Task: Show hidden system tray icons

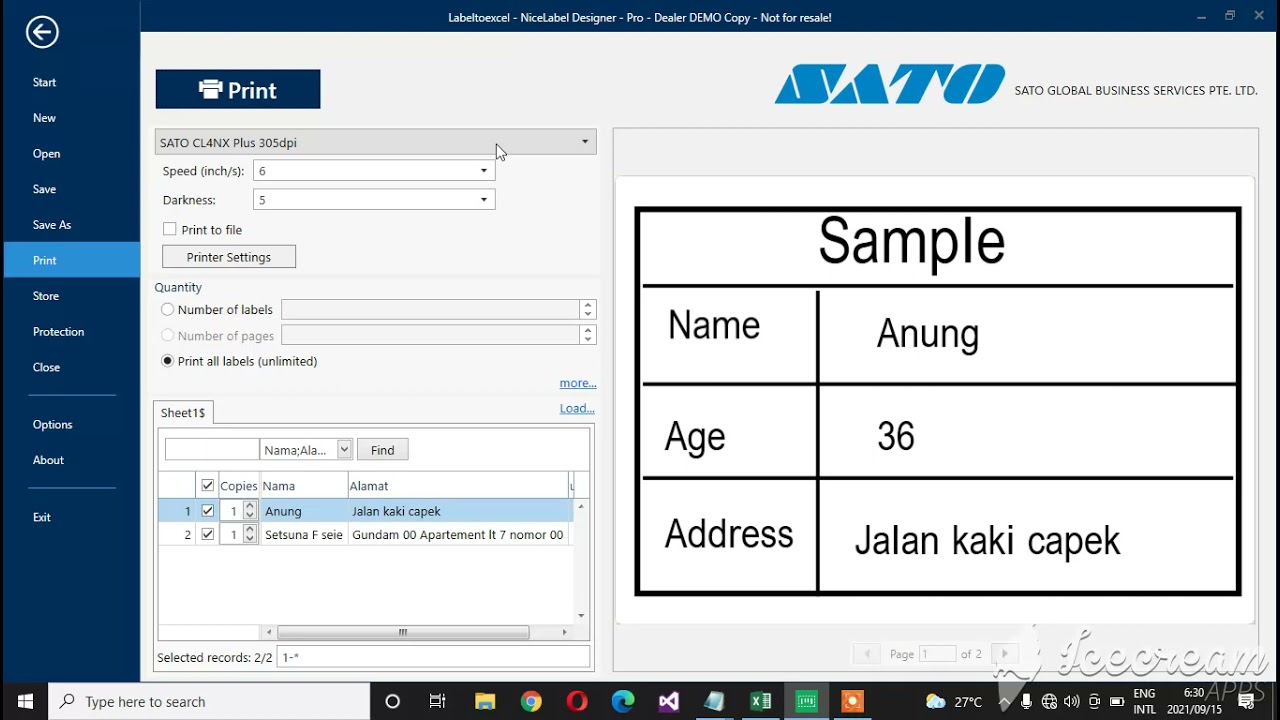Action: 1005,702
